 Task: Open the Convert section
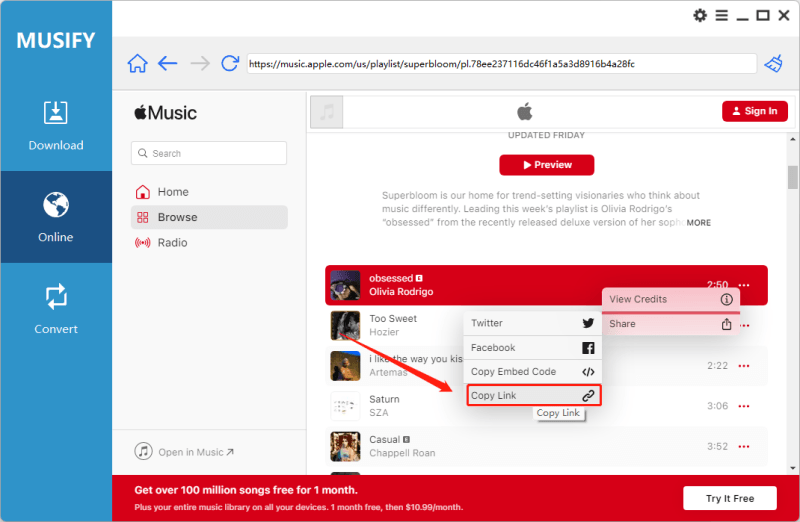click(56, 309)
